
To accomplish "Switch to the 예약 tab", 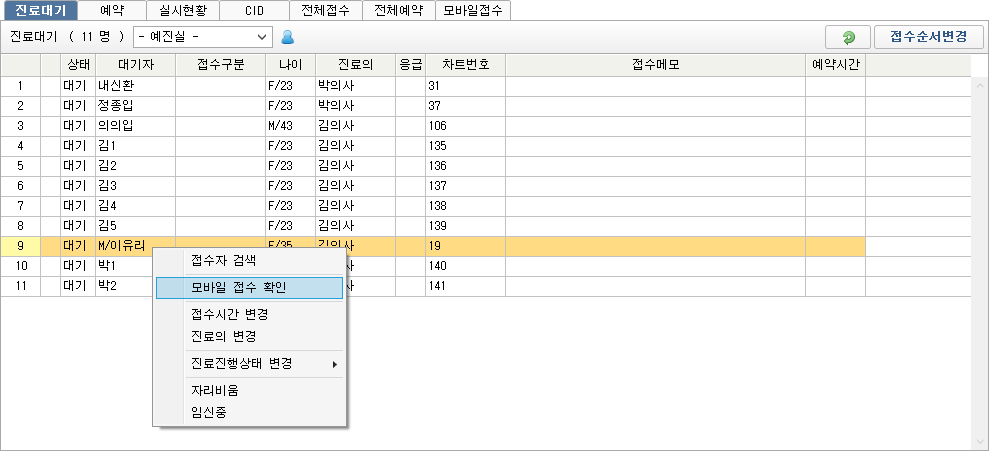I will point(112,10).
